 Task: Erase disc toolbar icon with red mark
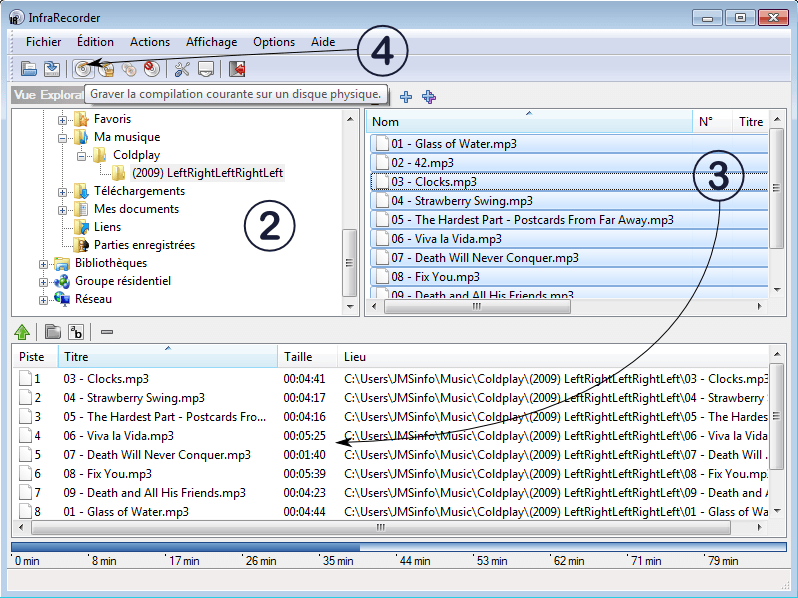[x=152, y=69]
